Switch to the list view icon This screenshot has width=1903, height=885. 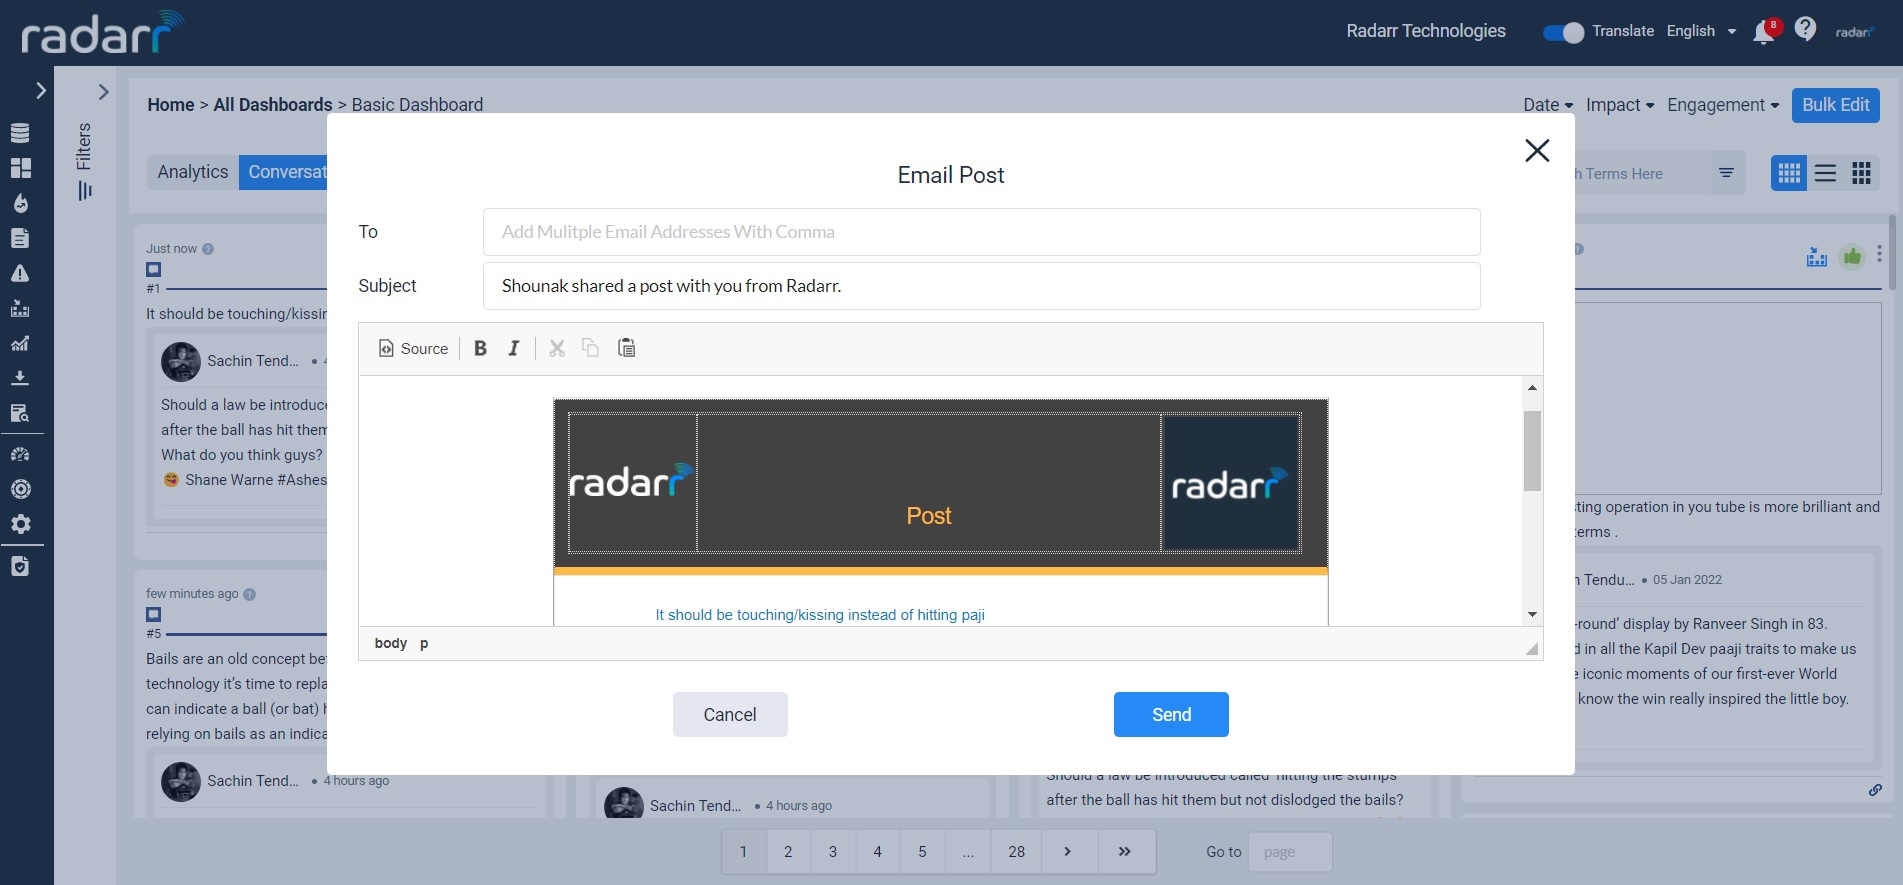tap(1825, 173)
